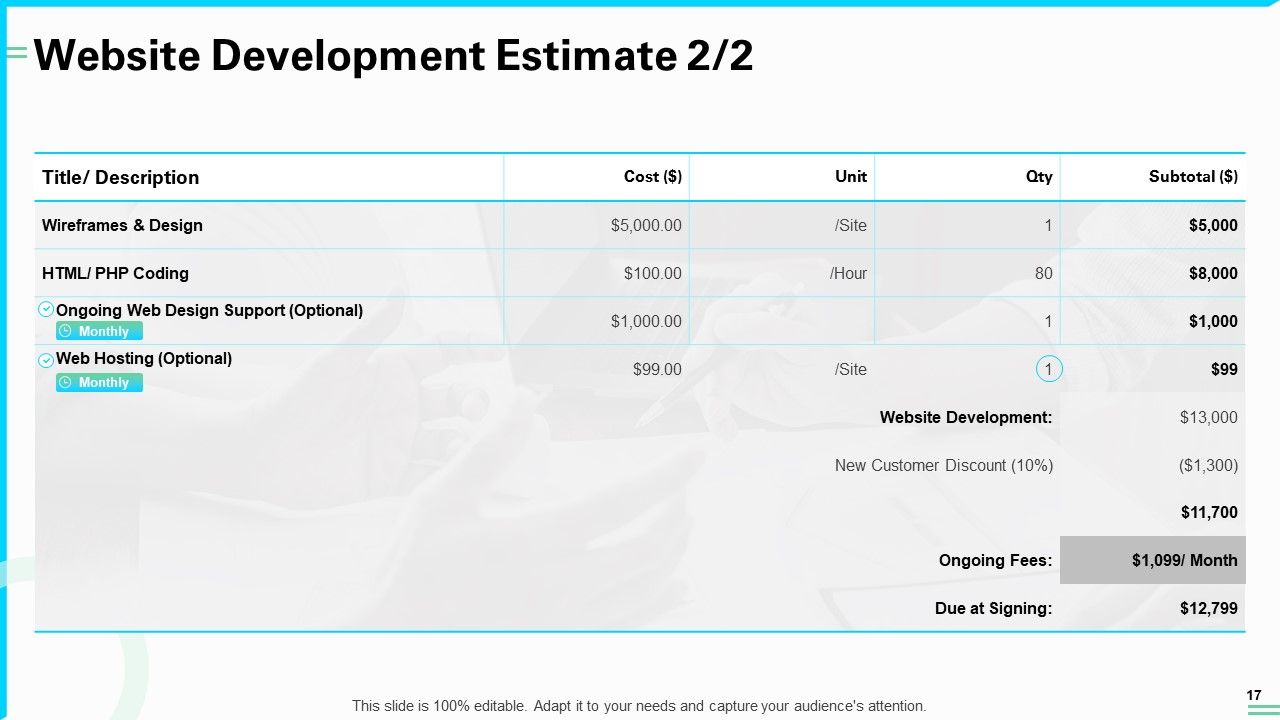Select the New Customer Discount (10%) label
Image resolution: width=1280 pixels, height=720 pixels.
[944, 465]
